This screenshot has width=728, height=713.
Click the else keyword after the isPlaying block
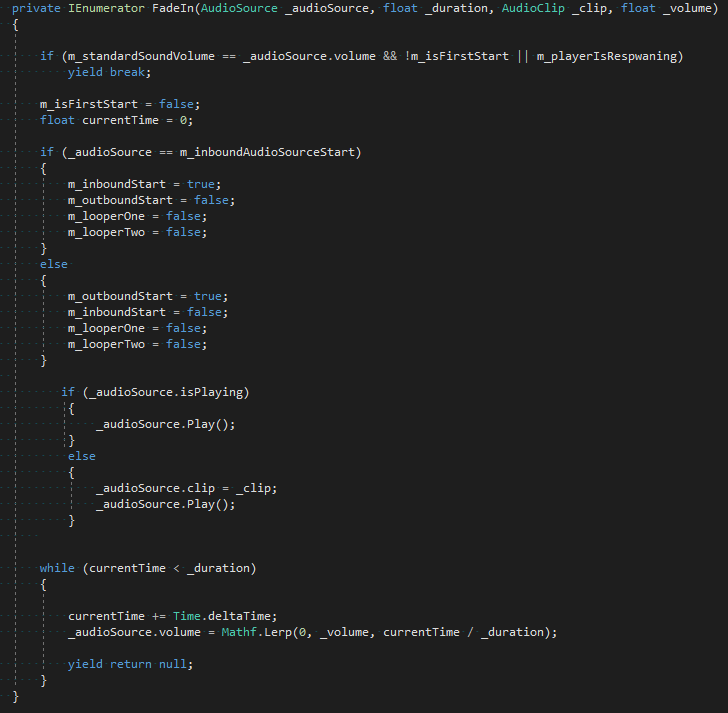(x=82, y=456)
